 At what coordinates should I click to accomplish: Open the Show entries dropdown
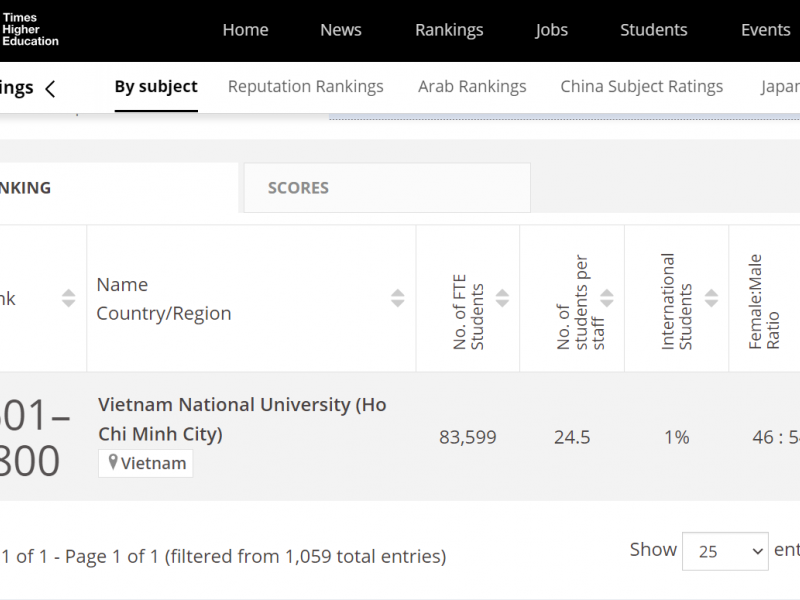pyautogui.click(x=724, y=551)
